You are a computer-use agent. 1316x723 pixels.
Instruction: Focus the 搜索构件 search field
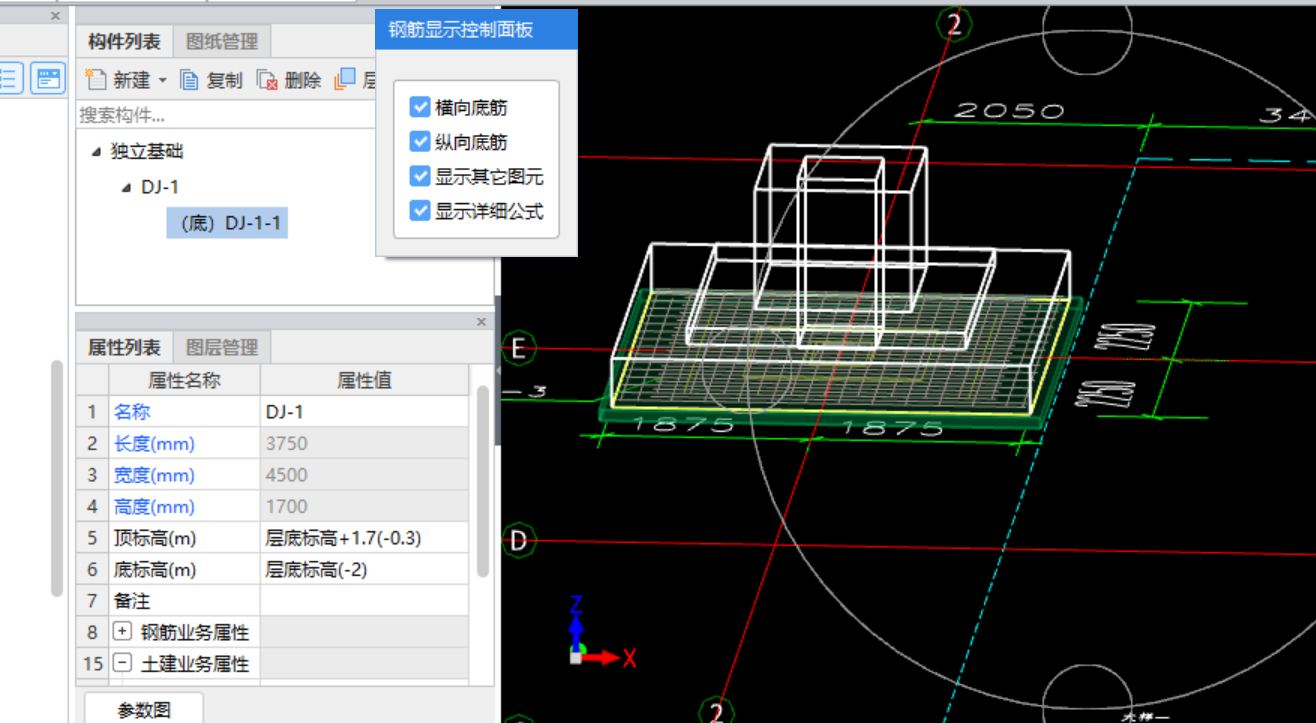pyautogui.click(x=228, y=115)
